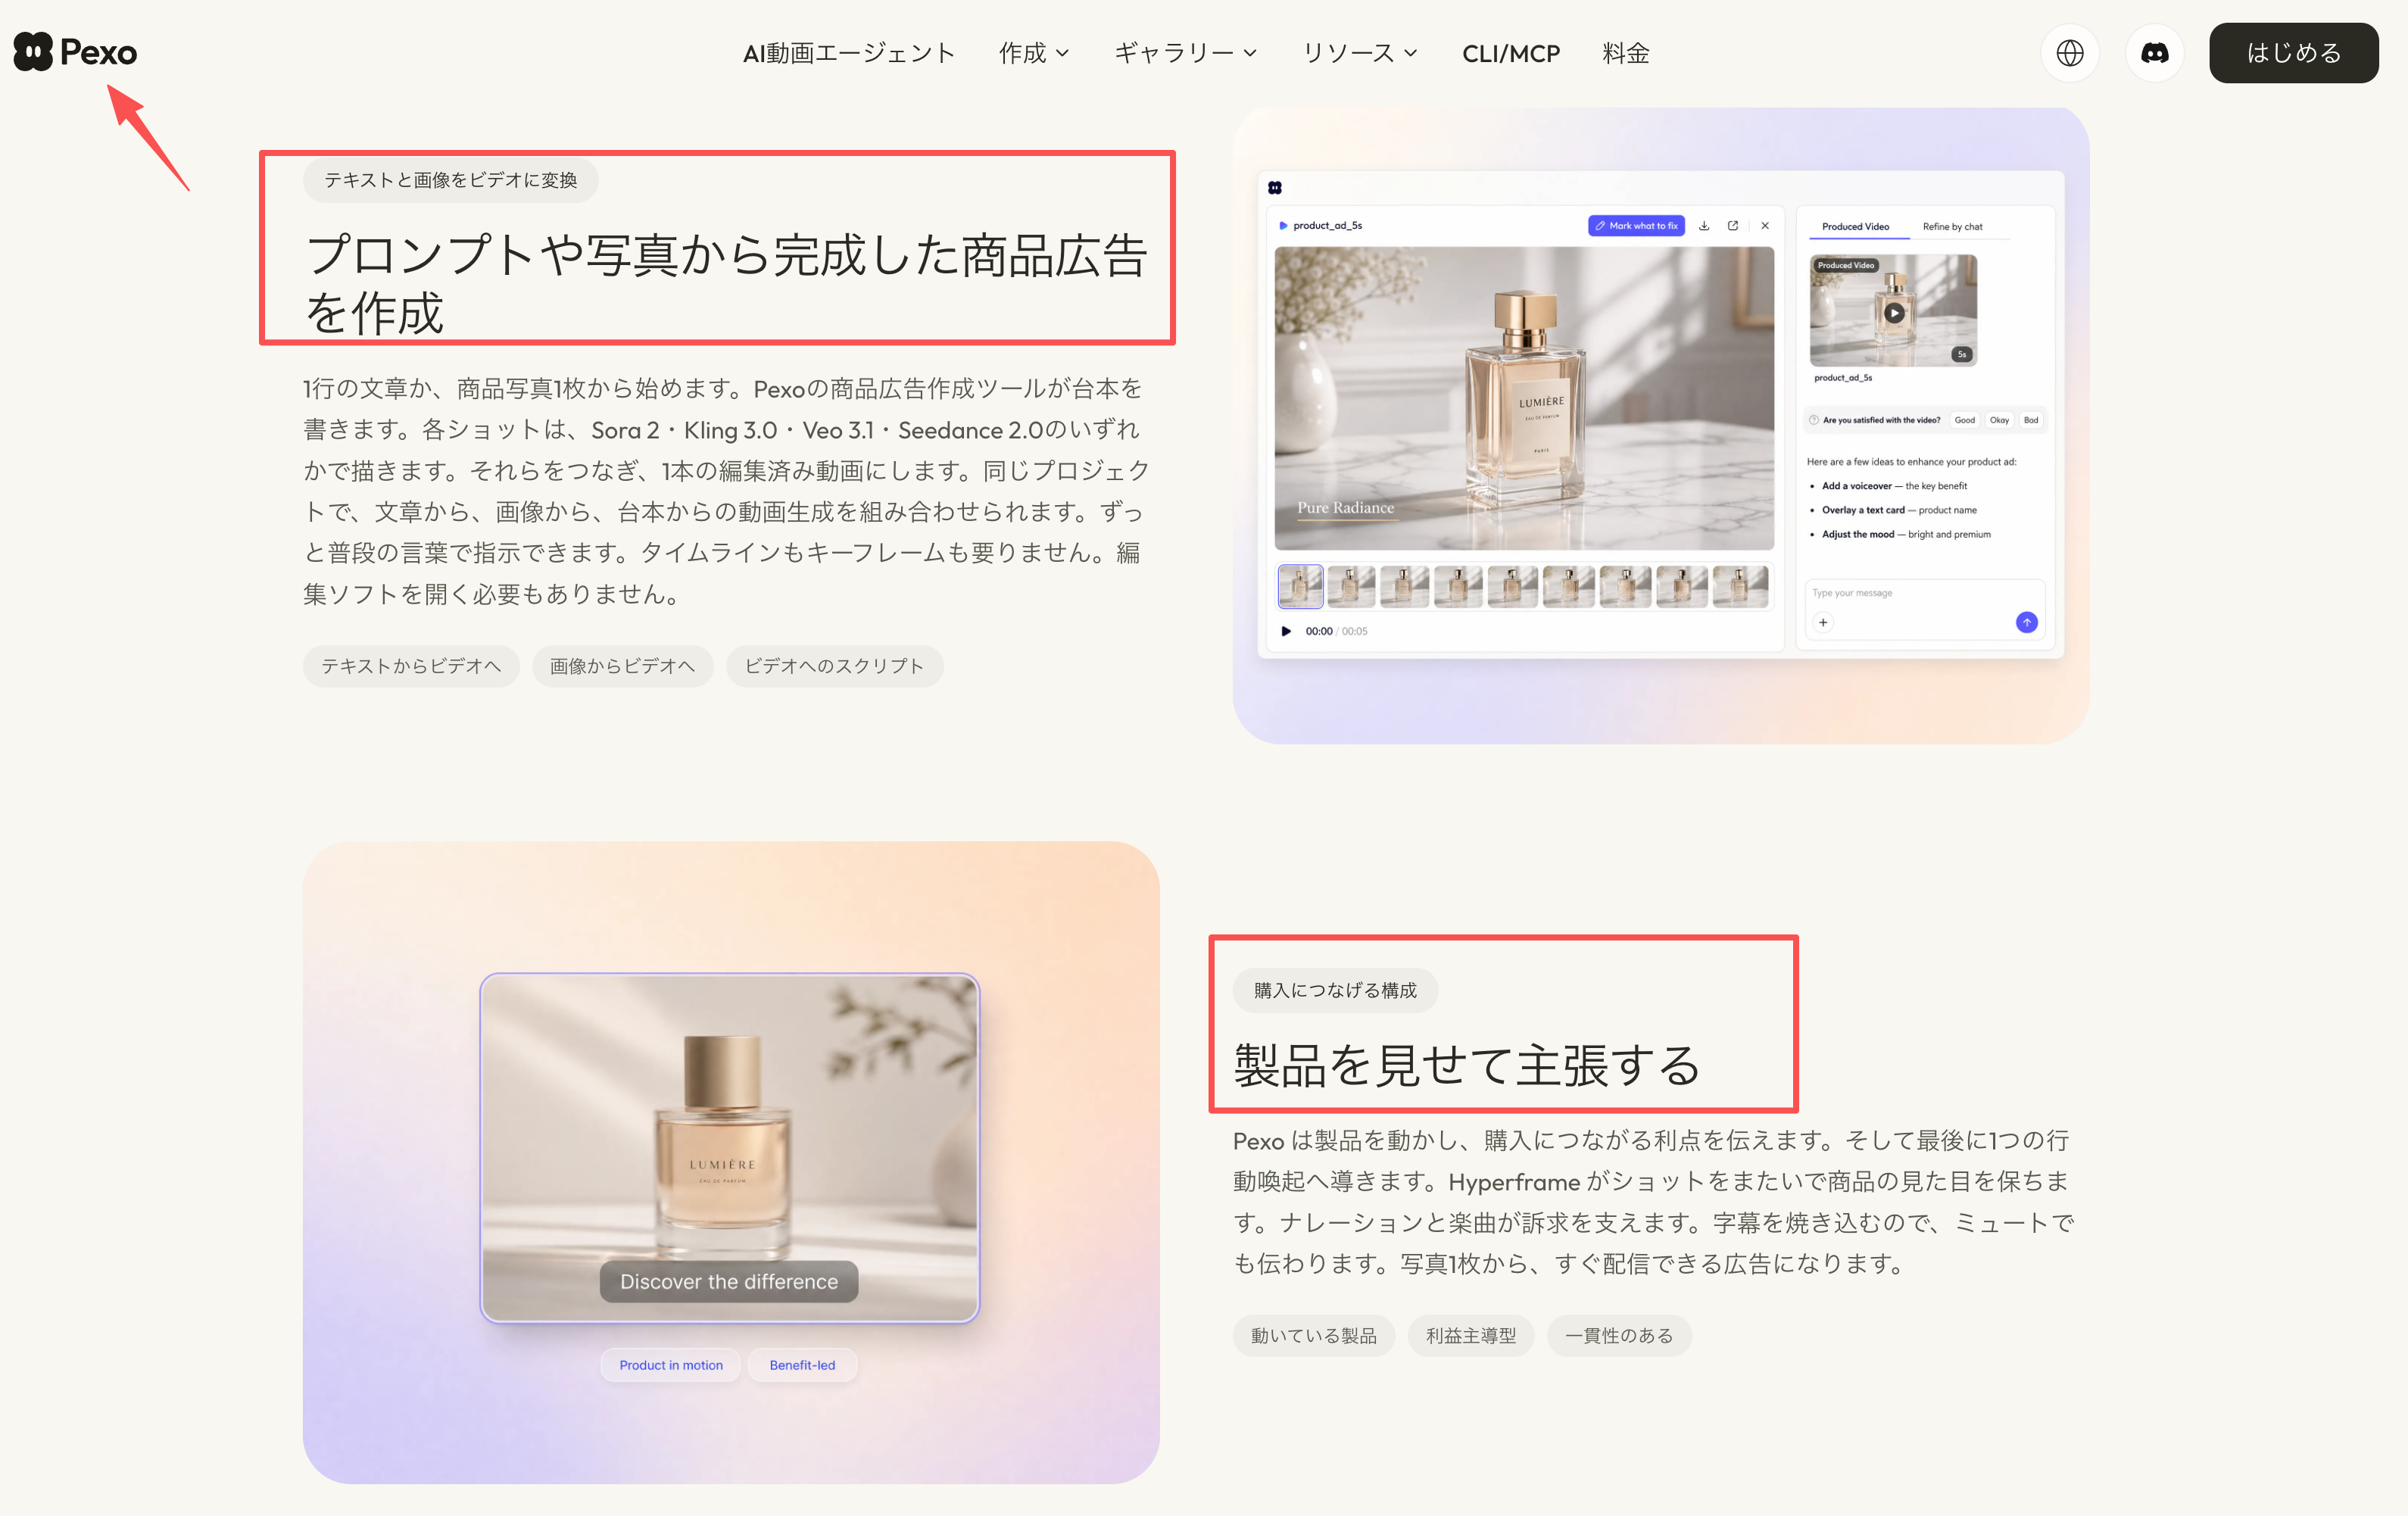This screenshot has height=1516, width=2408.
Task: Rate the video as Good
Action: click(1964, 420)
